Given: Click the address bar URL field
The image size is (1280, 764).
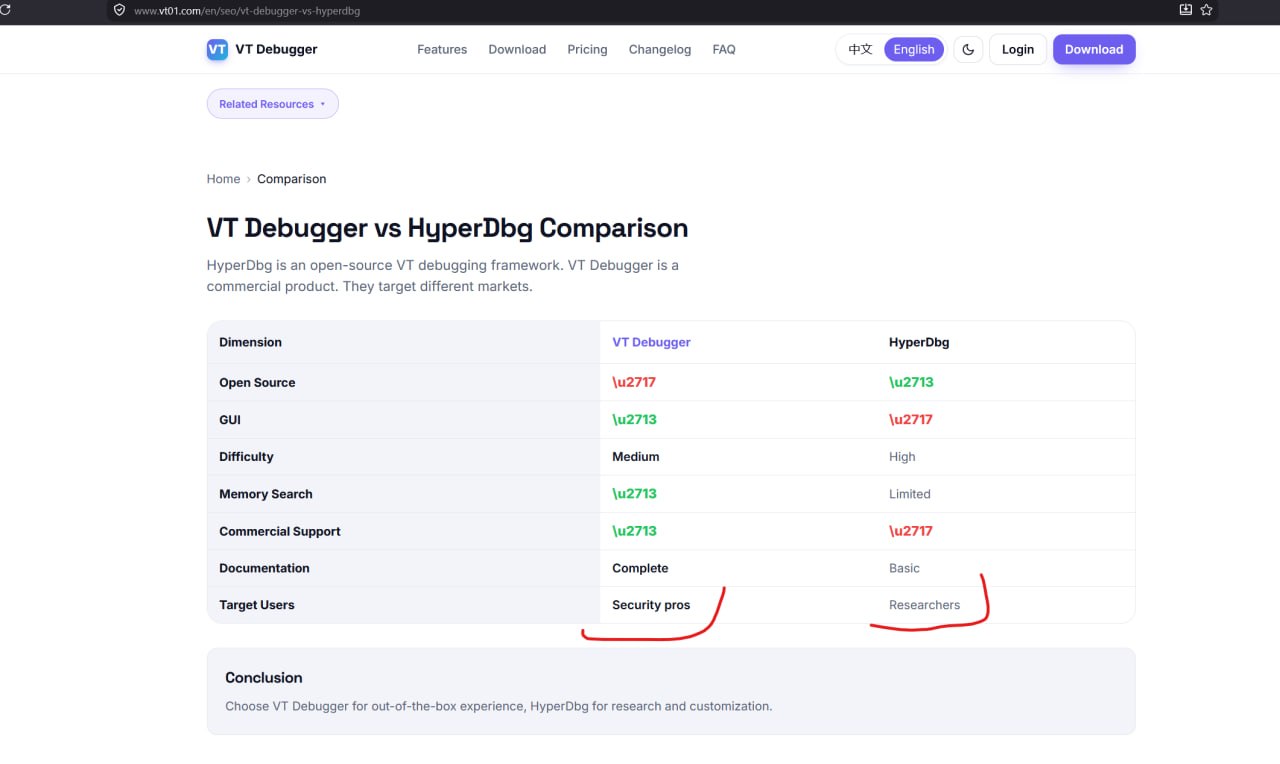Looking at the screenshot, I should coord(640,11).
